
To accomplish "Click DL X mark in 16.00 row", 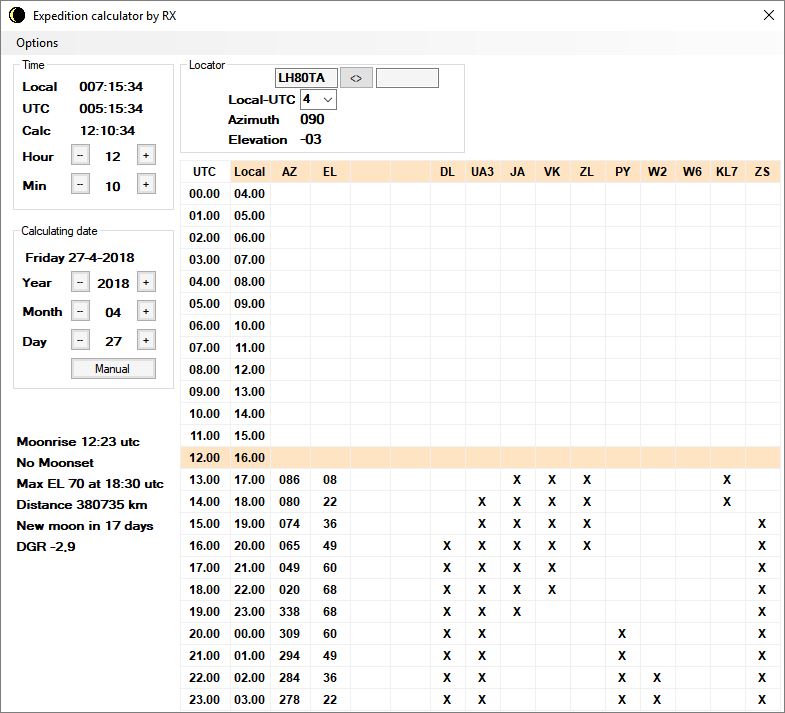I will pos(447,546).
